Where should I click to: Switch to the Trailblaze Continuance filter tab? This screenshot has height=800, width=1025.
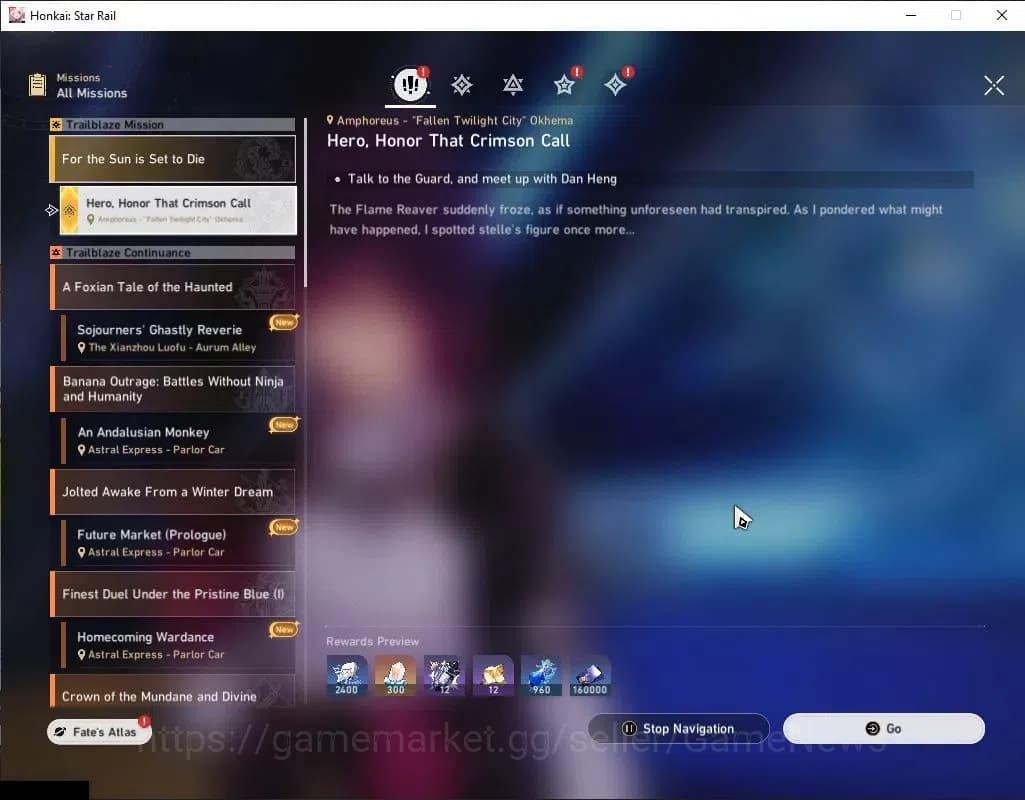[512, 85]
